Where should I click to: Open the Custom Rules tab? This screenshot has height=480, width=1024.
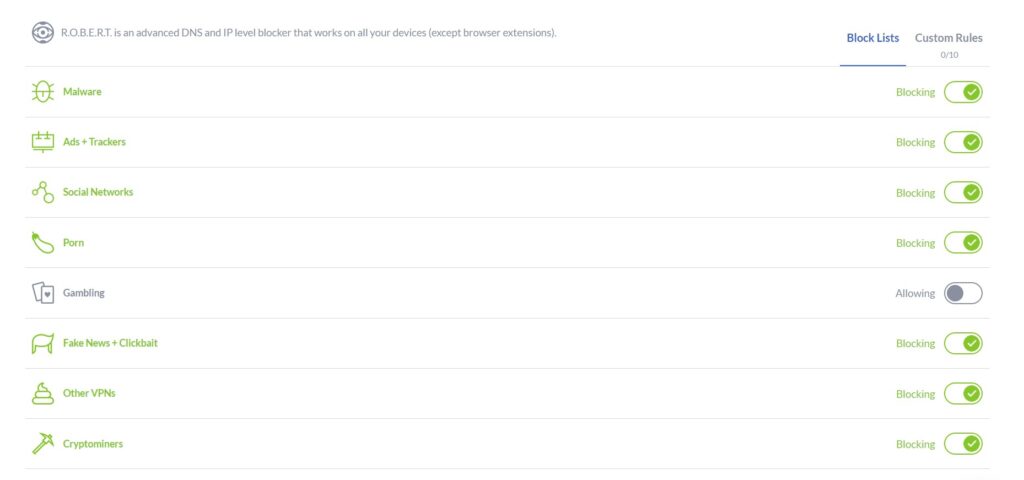(948, 38)
